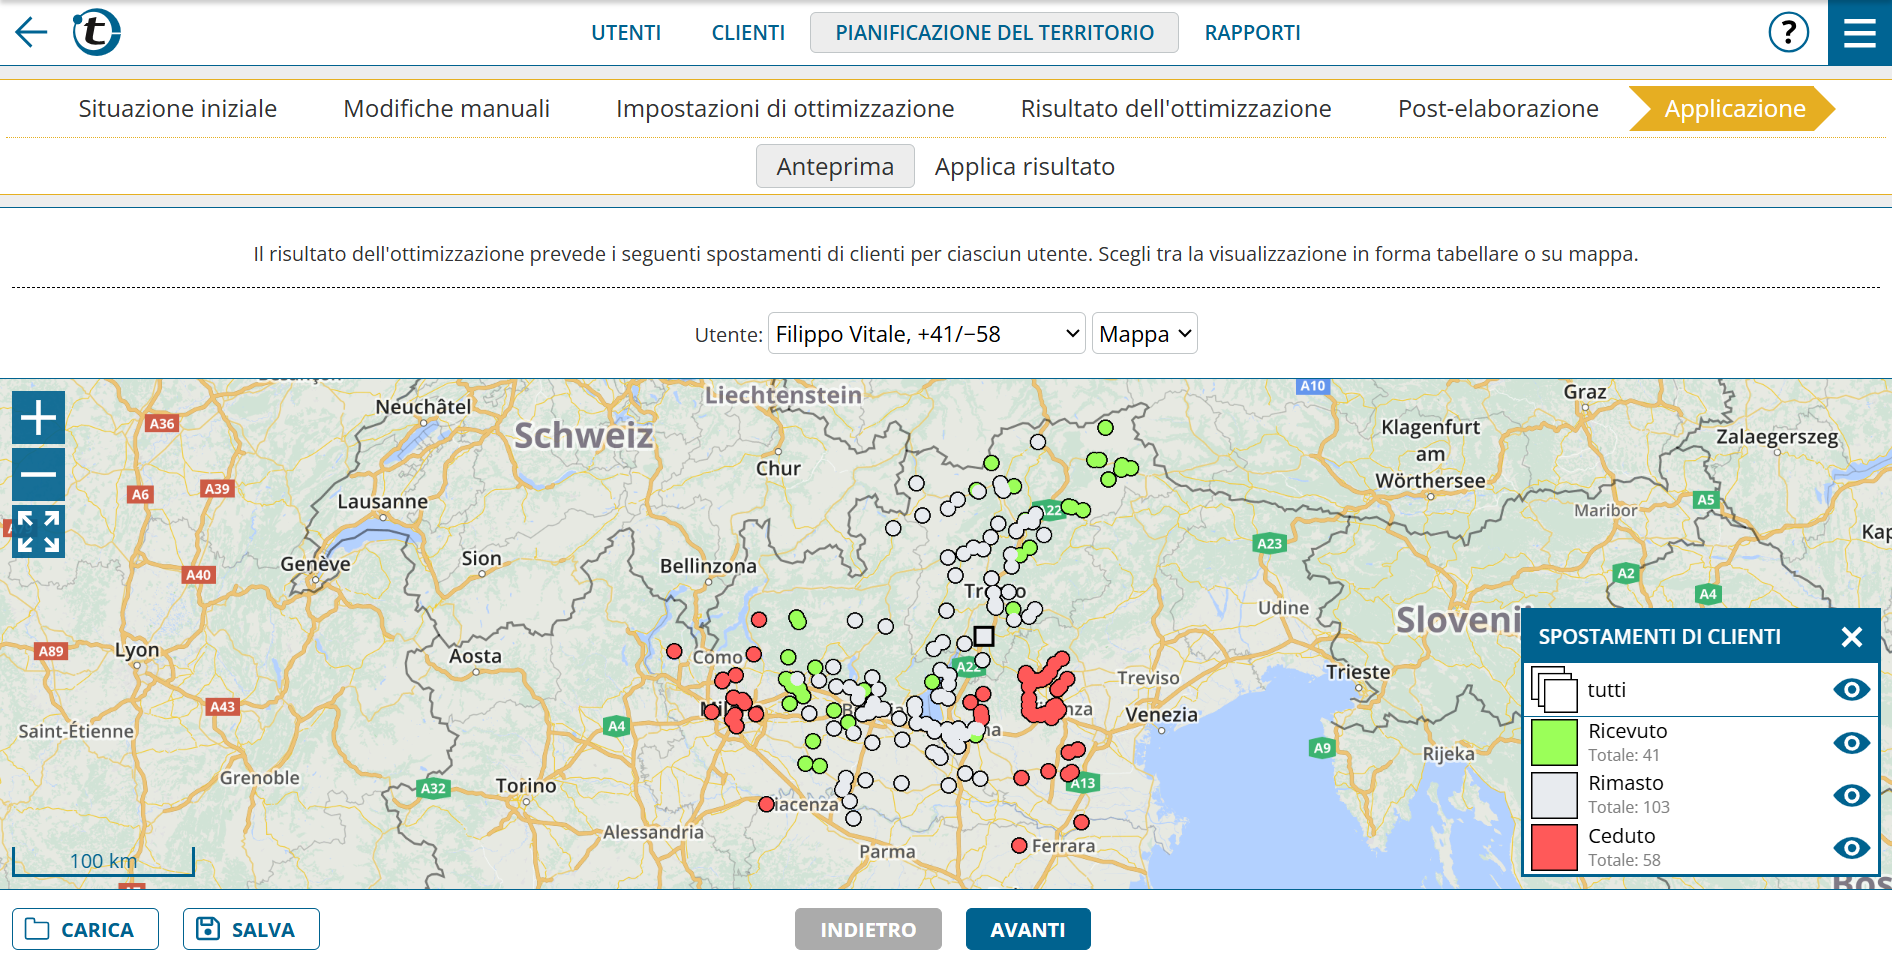Go to the Post-elaborazione step
1892x963 pixels.
(x=1497, y=109)
